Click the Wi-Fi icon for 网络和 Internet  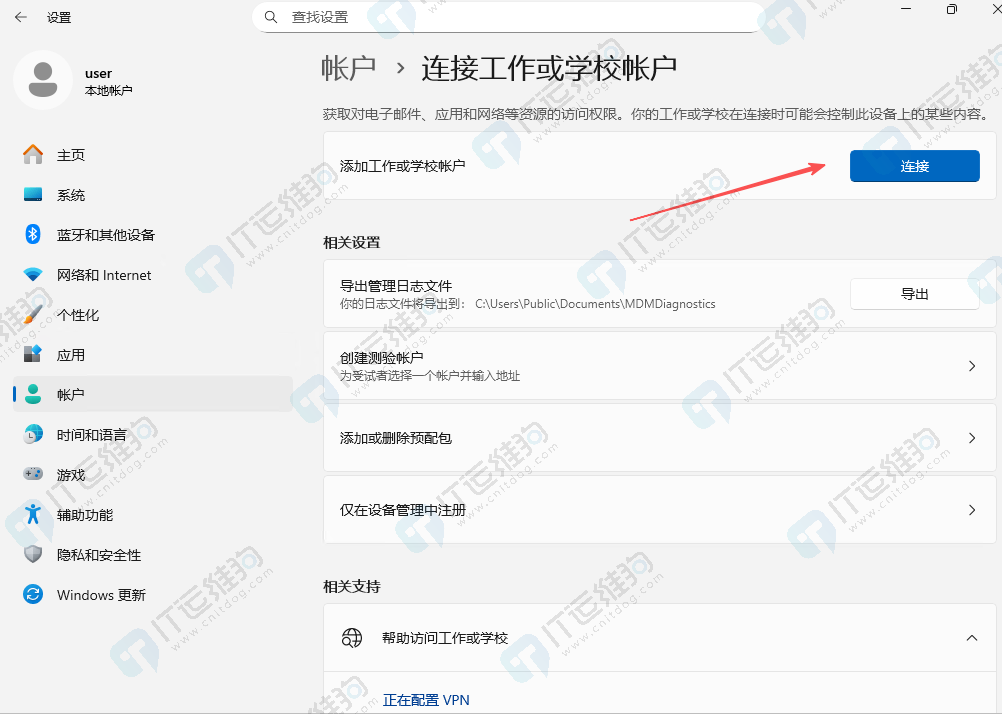[x=33, y=275]
